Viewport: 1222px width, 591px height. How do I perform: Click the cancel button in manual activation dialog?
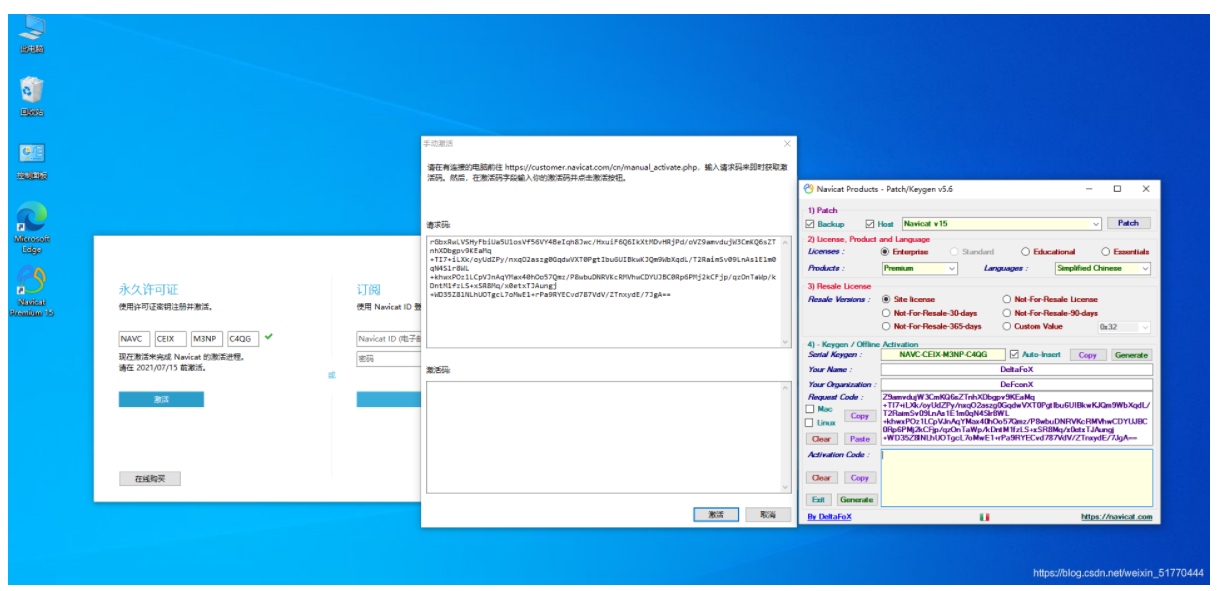pos(768,514)
